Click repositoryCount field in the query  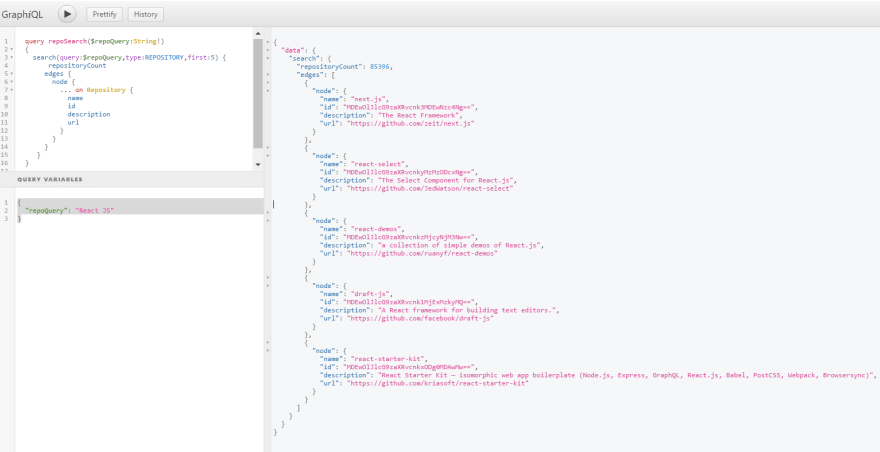[x=77, y=66]
